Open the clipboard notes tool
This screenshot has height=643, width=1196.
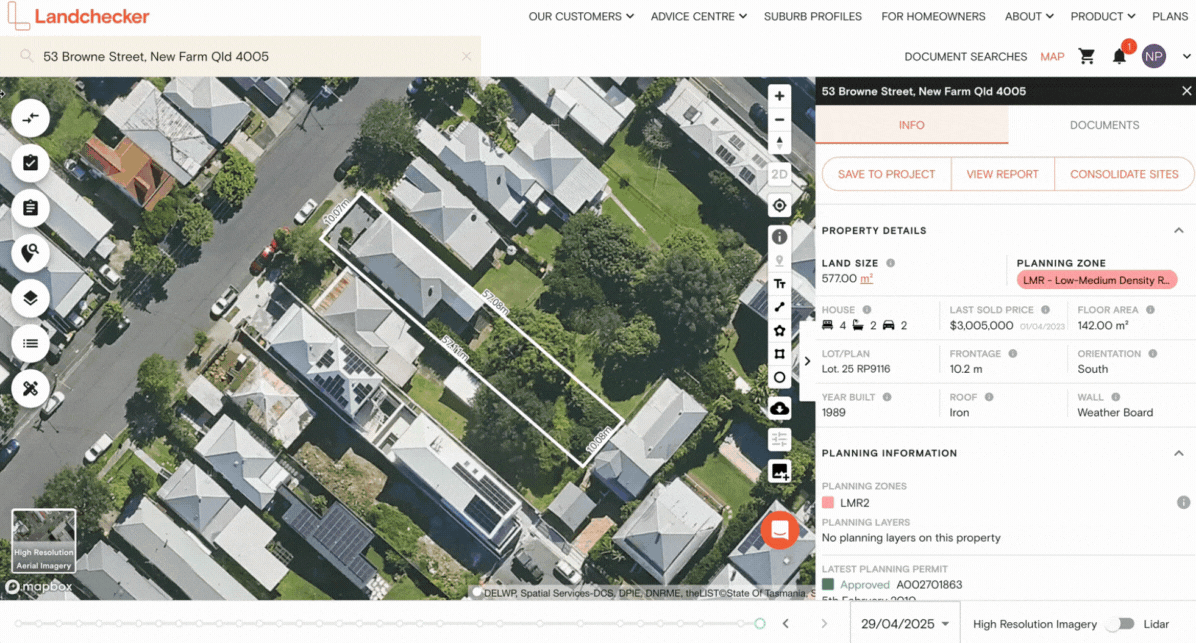click(31, 208)
